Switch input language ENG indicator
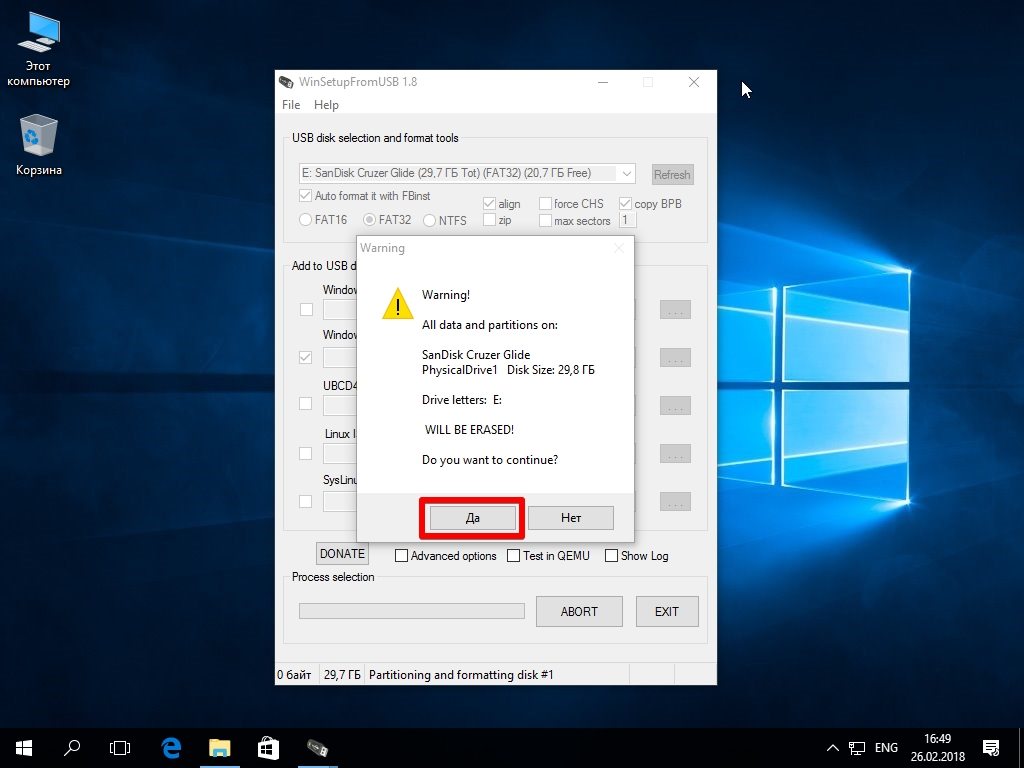 pos(886,748)
